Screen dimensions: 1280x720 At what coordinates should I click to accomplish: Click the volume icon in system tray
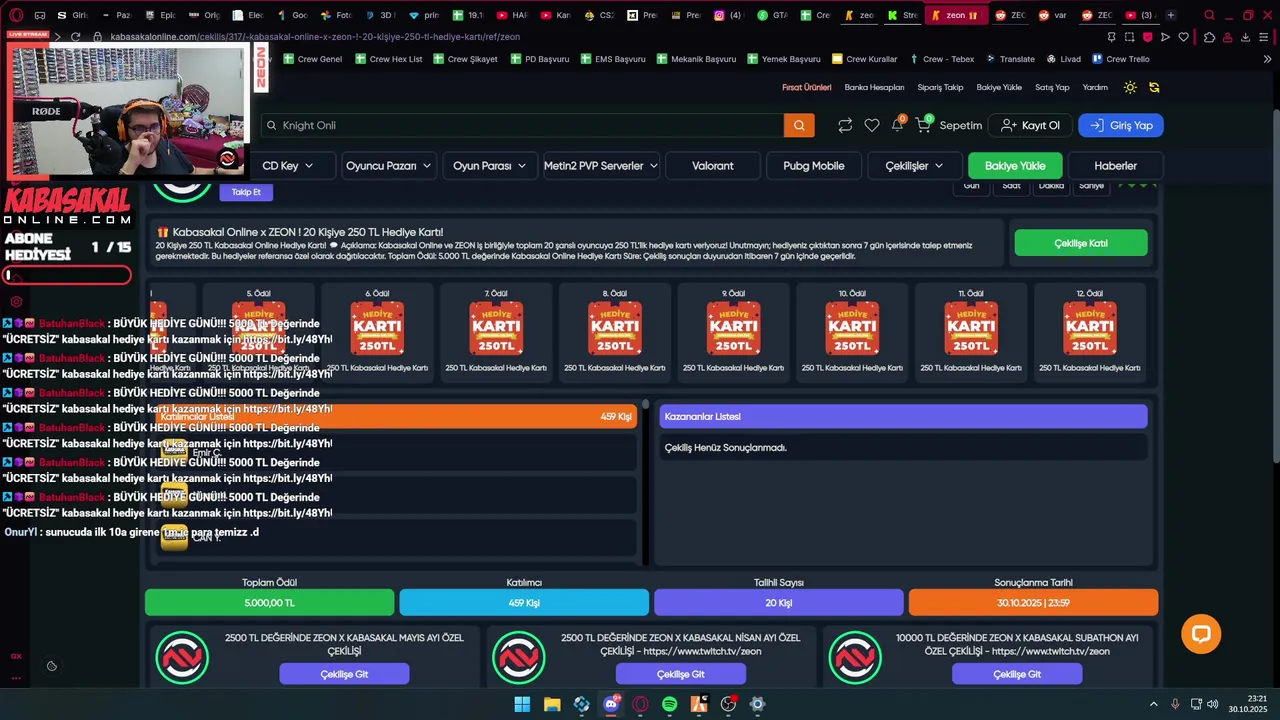1212,704
